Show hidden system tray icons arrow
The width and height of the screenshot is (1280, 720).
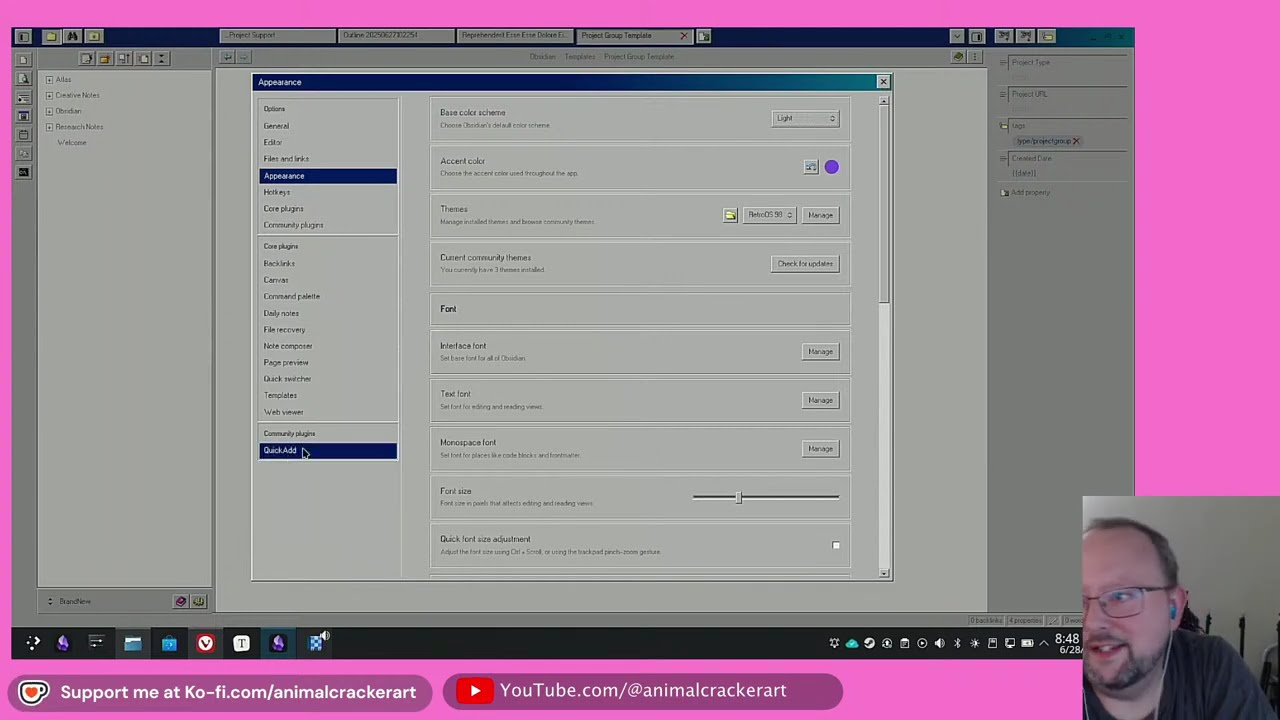click(1044, 643)
